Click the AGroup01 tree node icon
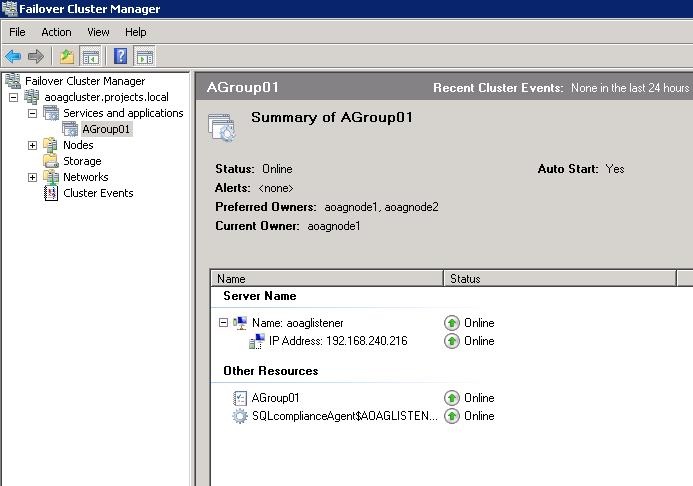The width and height of the screenshot is (693, 486). pyautogui.click(x=70, y=129)
